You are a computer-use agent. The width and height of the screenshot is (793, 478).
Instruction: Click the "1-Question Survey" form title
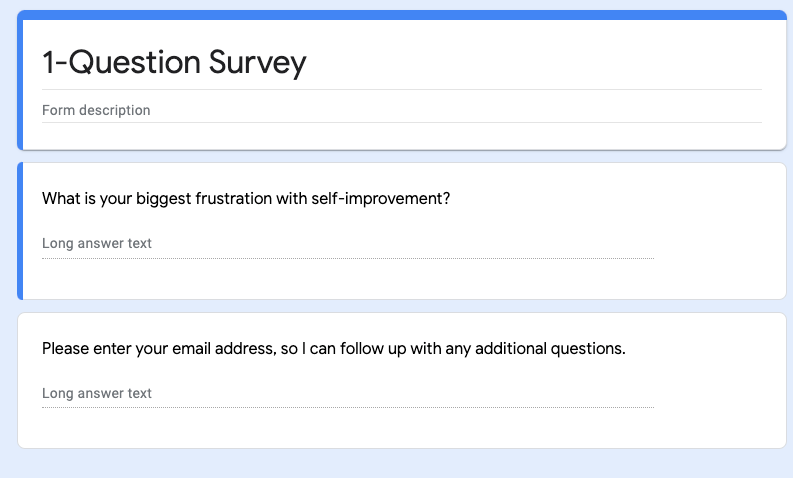point(174,62)
